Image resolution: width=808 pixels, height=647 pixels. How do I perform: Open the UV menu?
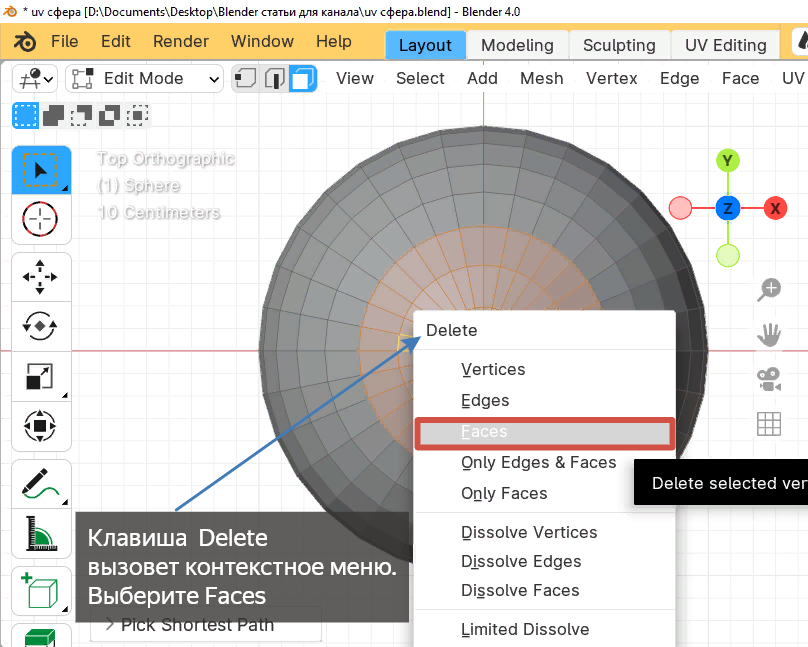click(x=793, y=78)
